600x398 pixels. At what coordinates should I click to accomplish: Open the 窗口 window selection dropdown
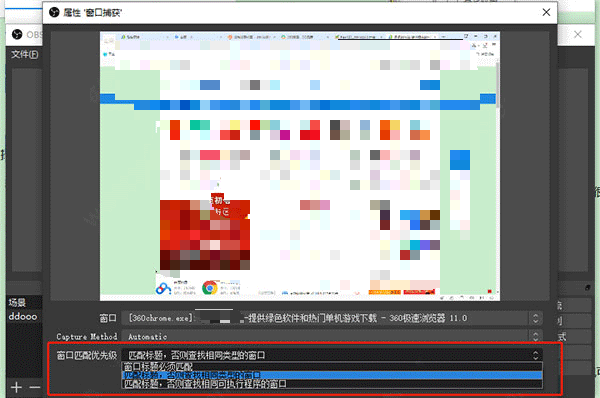tap(331, 318)
